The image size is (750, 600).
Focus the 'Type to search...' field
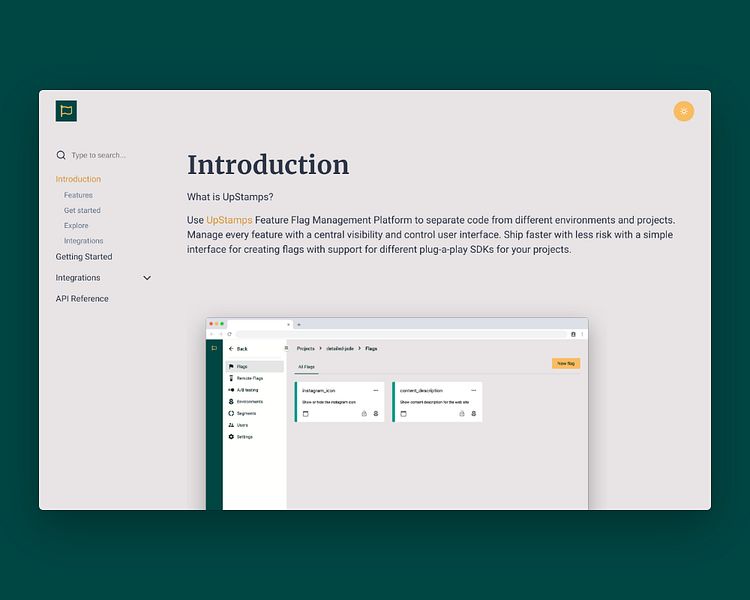(x=99, y=155)
